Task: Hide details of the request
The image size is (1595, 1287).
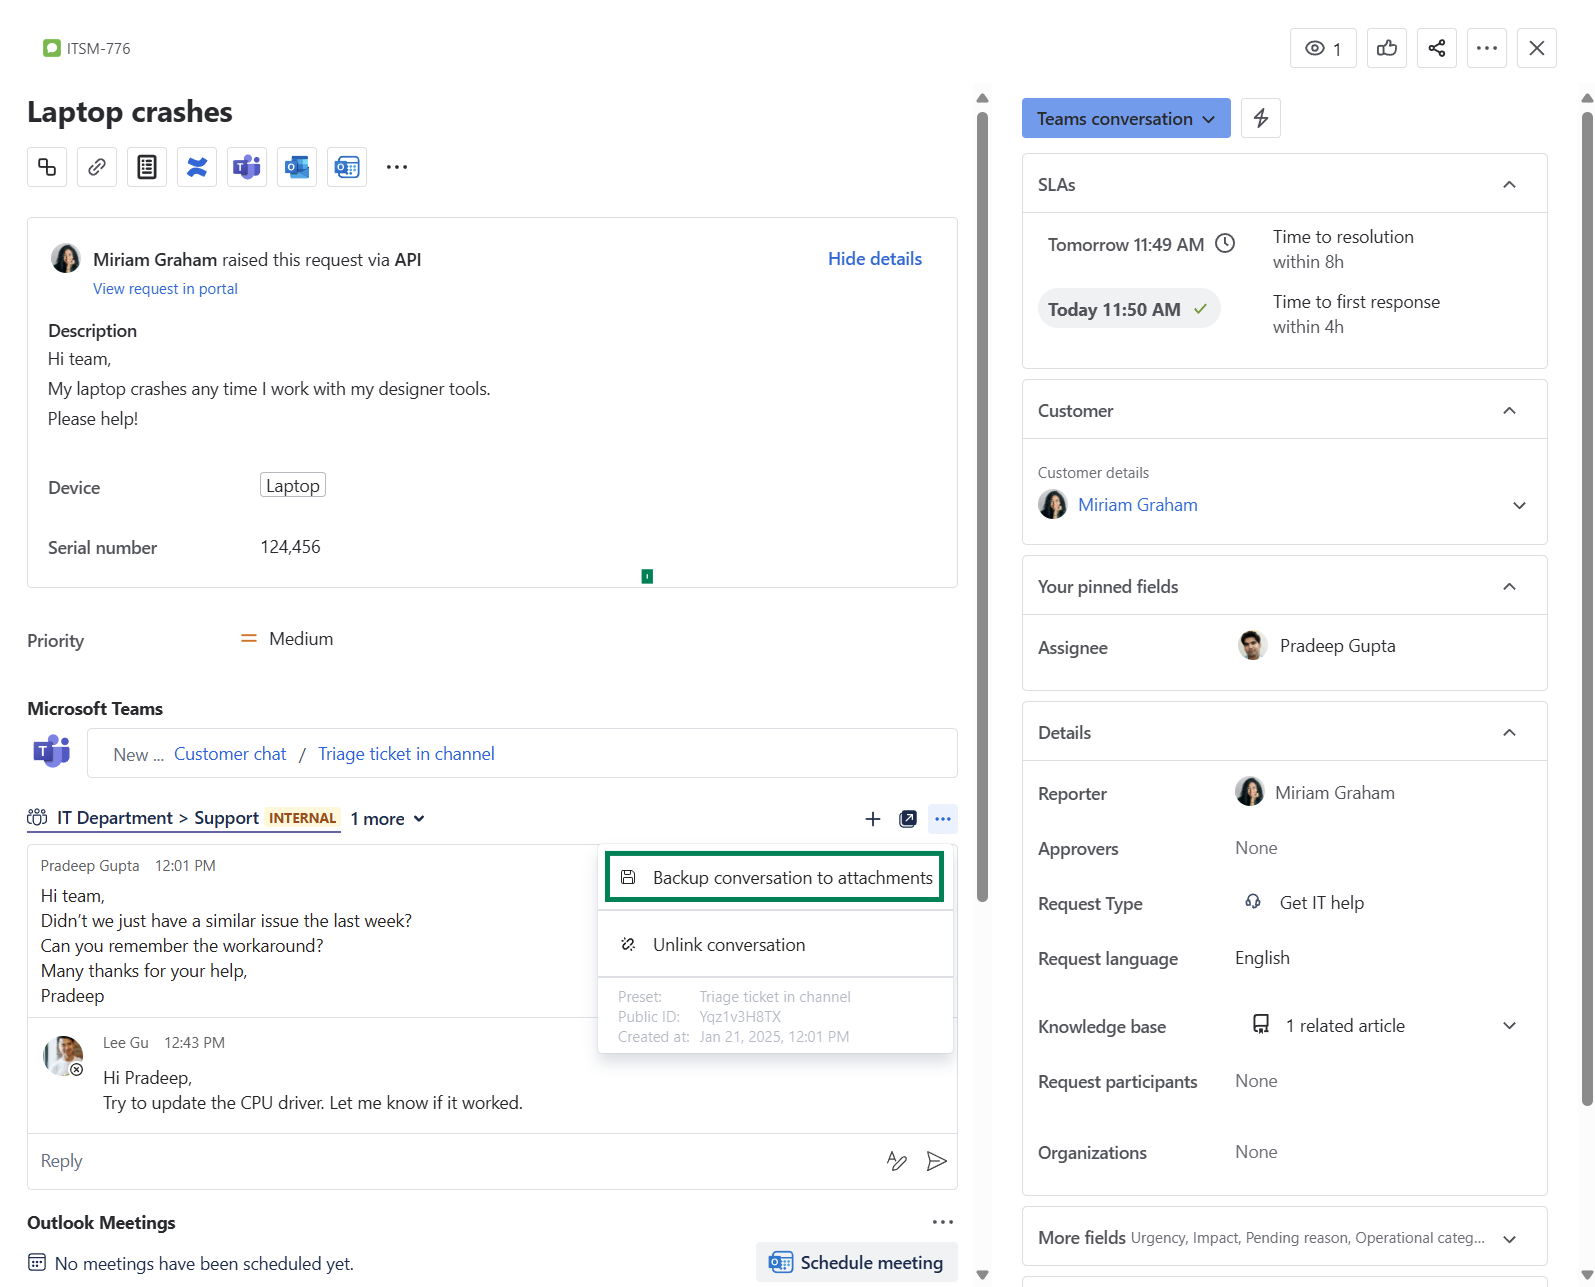Action: tap(874, 259)
